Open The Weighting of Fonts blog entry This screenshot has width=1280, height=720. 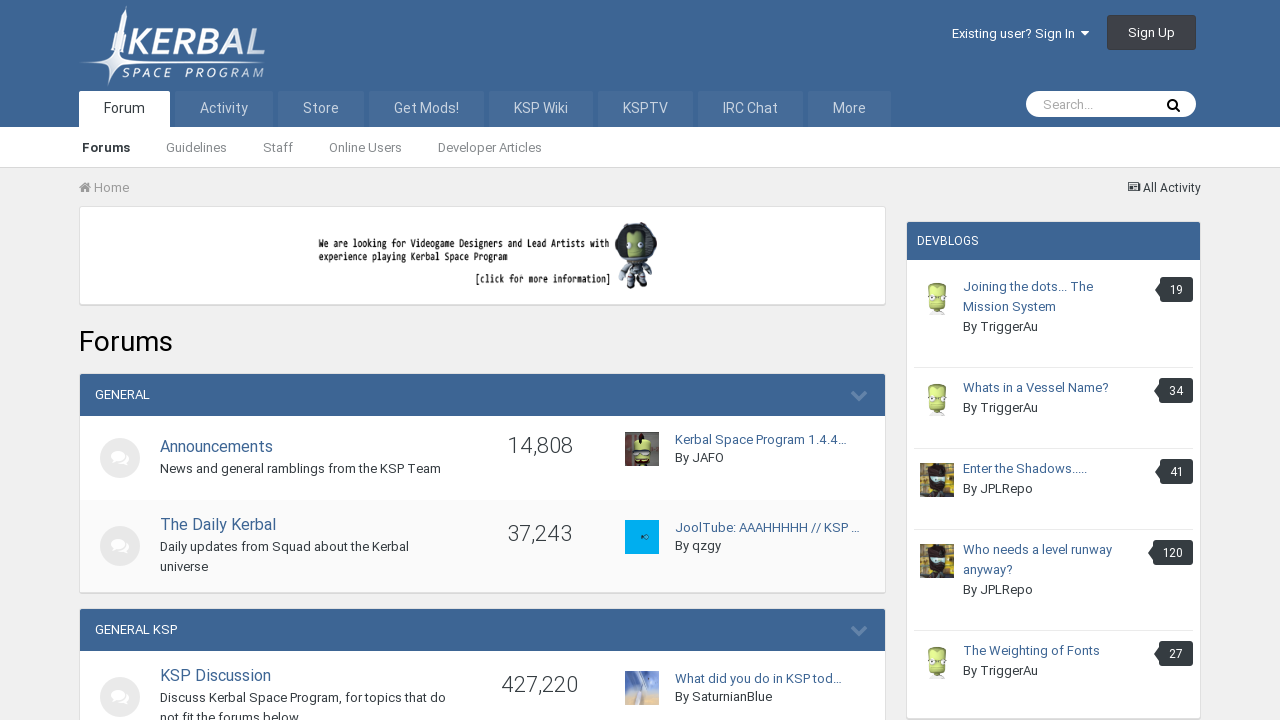(1031, 651)
